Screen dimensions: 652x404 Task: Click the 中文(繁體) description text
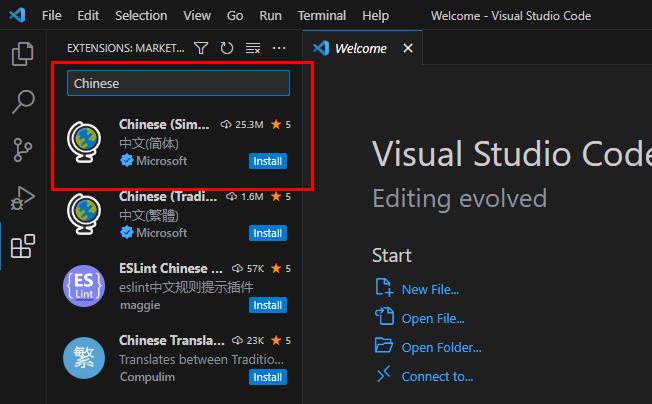click(149, 215)
